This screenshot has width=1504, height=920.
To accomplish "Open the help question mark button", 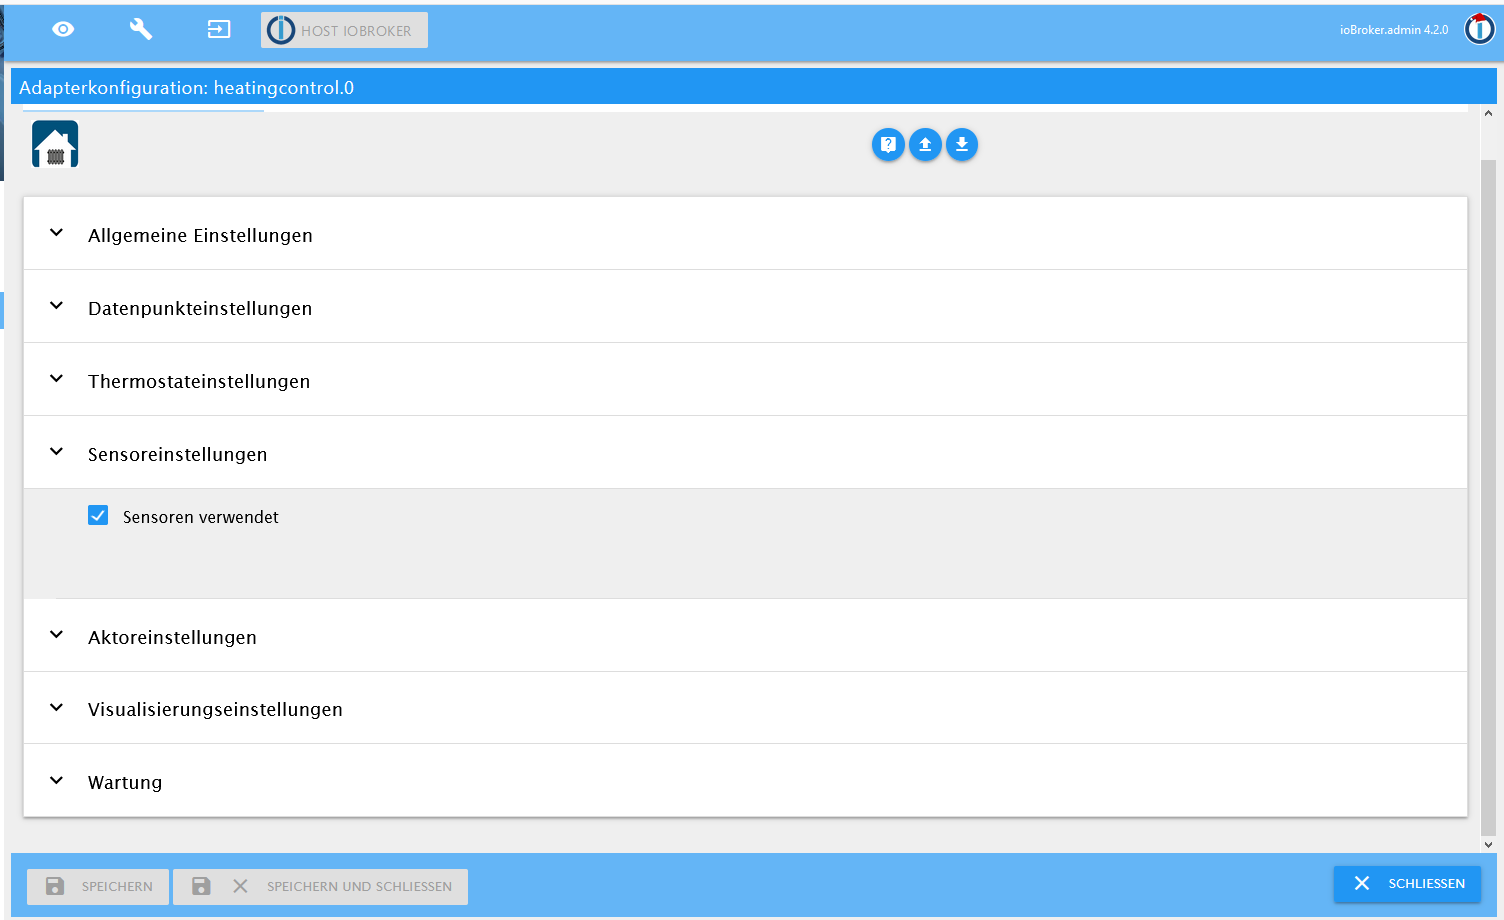I will click(x=888, y=145).
